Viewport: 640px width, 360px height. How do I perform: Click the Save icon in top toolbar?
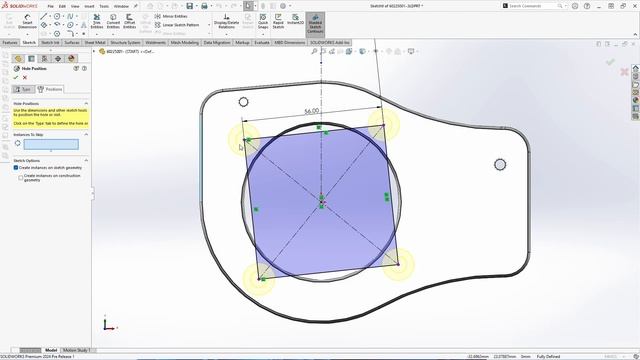click(189, 6)
